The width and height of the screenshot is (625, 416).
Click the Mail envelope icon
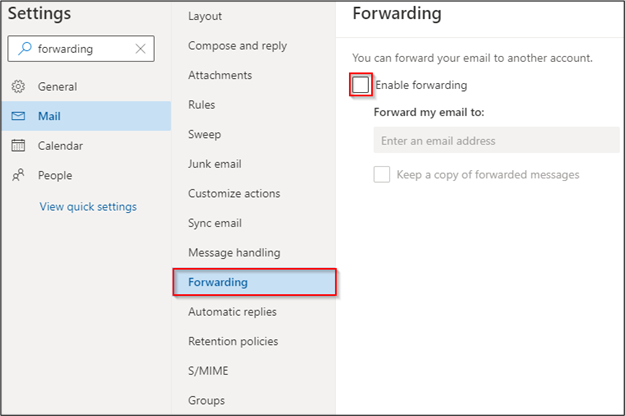(x=18, y=116)
